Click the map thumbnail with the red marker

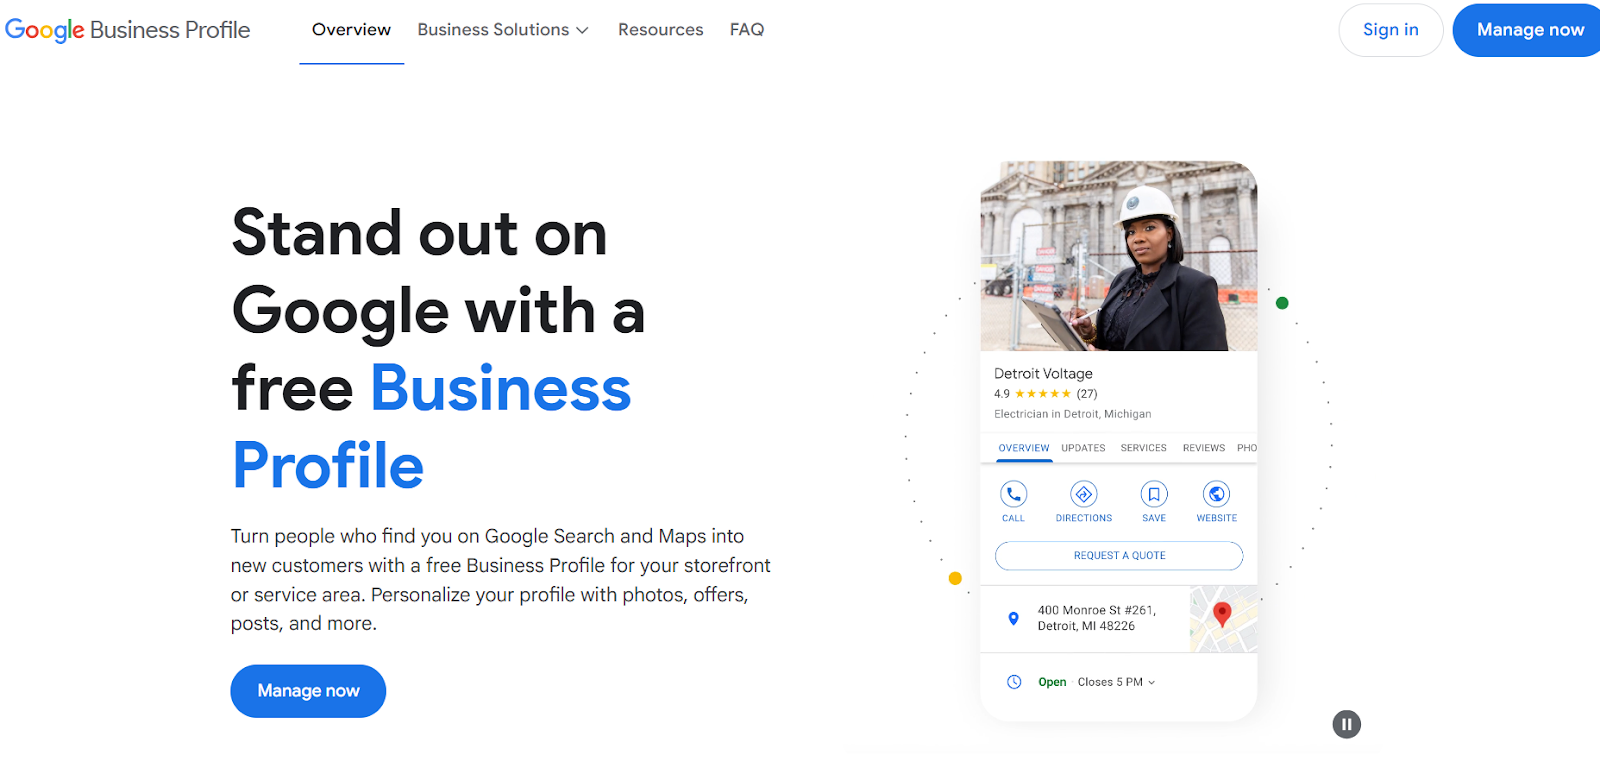tap(1223, 619)
